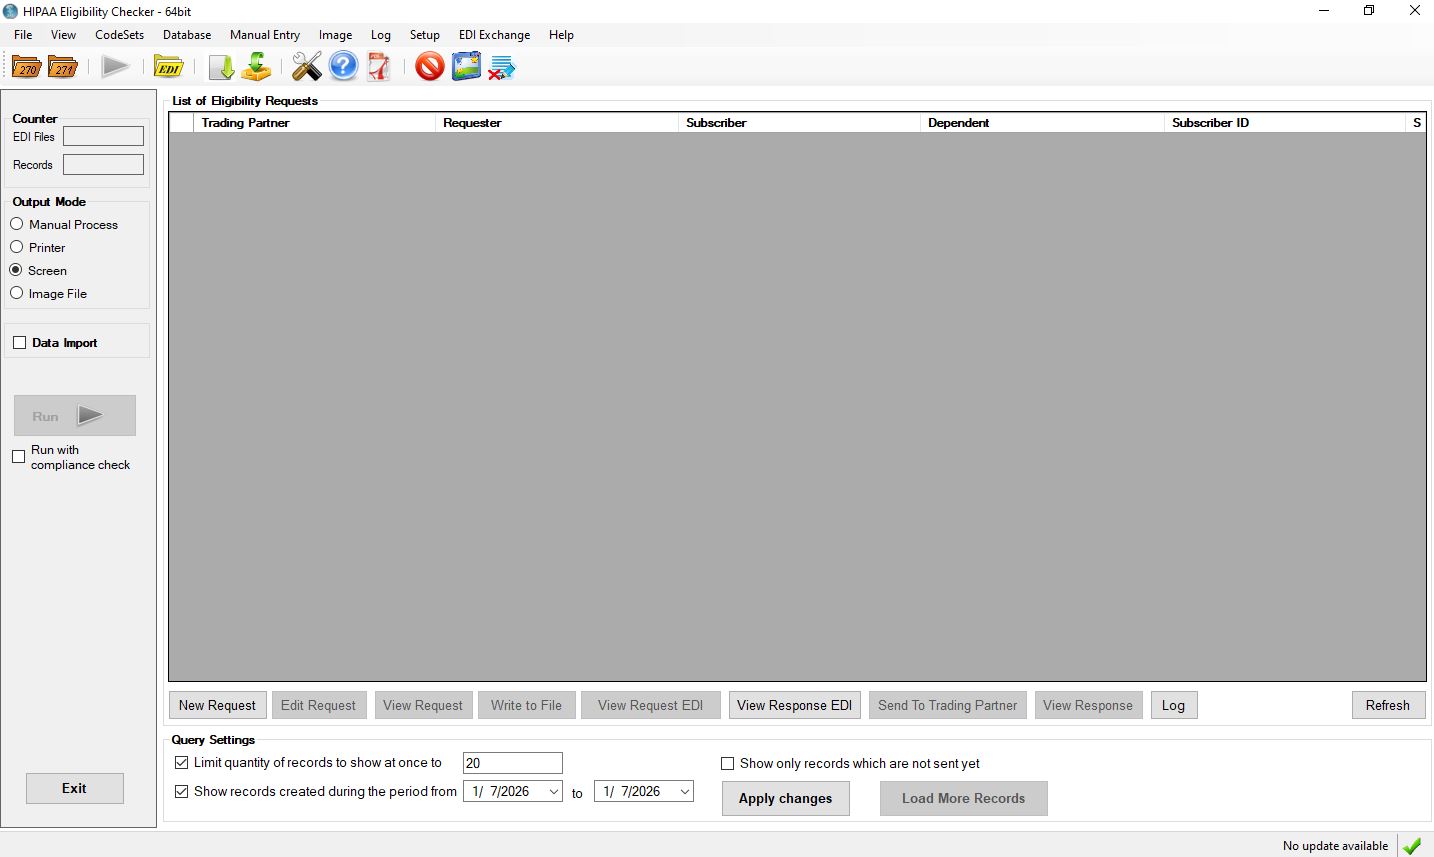Click the 'No update available' status text
Screen dimensions: 1434x857
1336,846
